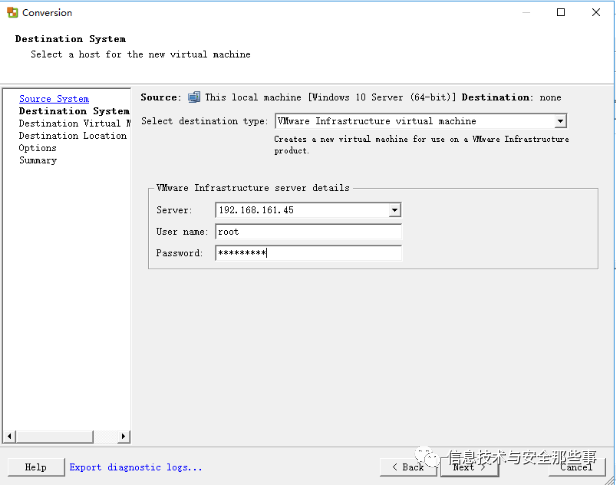The image size is (616, 485).
Task: Expand the destination type dropdown arrow
Action: point(561,121)
